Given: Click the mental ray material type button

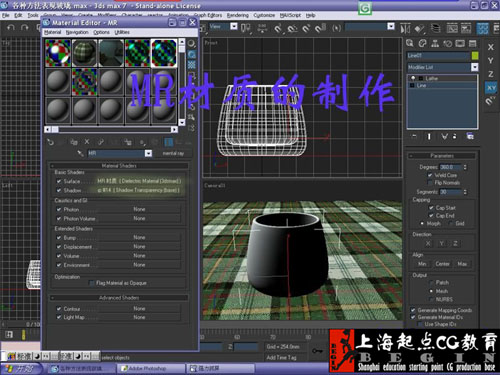Looking at the screenshot, I should point(173,153).
